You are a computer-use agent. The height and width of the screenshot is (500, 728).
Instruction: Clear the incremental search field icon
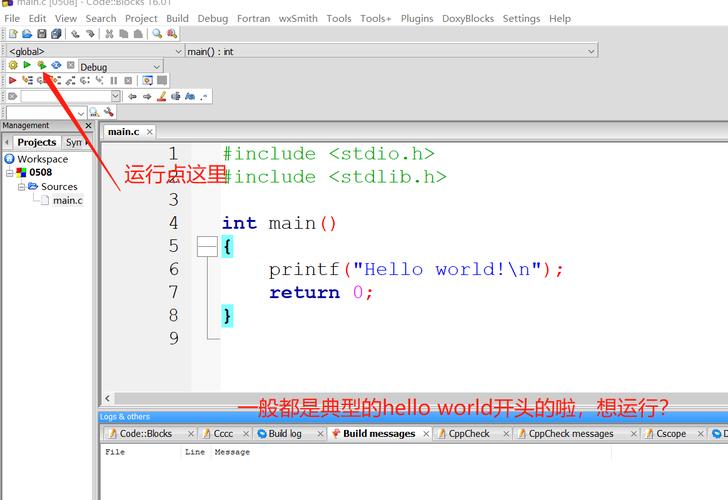[13, 96]
